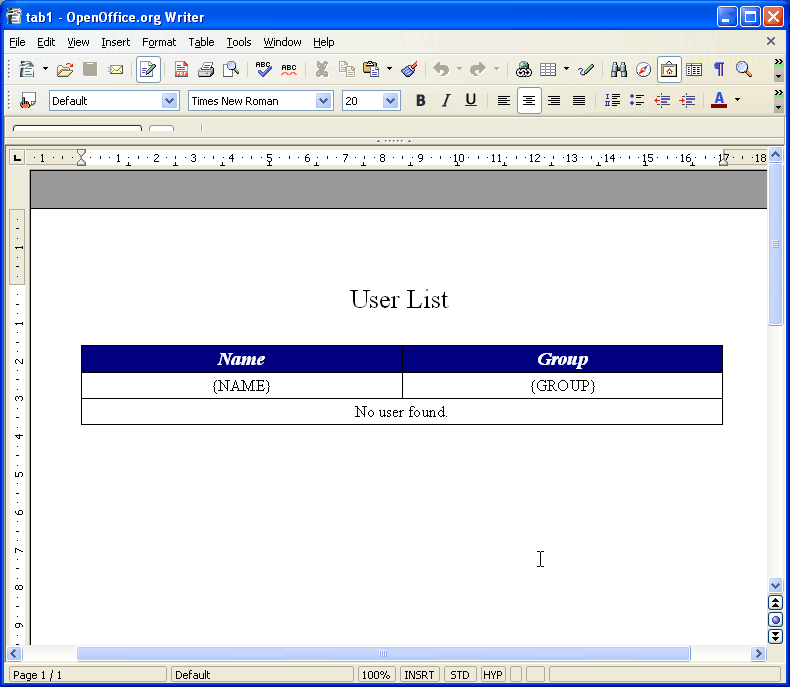Justify the text

click(579, 101)
